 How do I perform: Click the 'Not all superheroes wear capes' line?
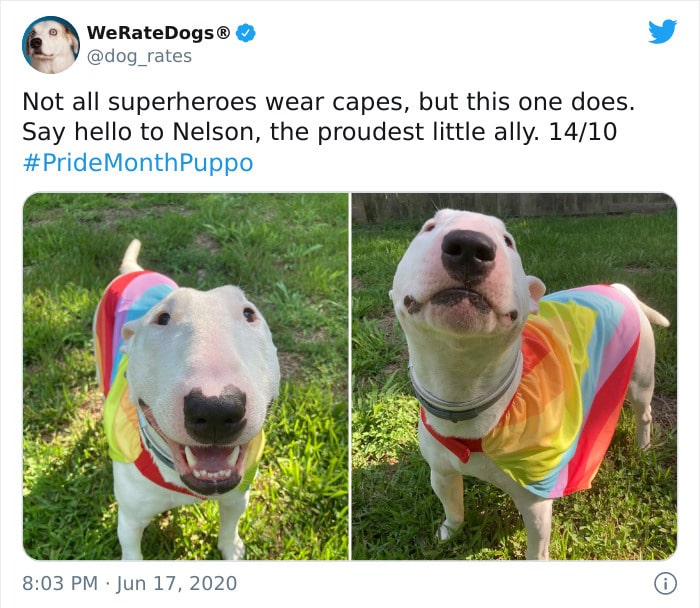coord(328,102)
